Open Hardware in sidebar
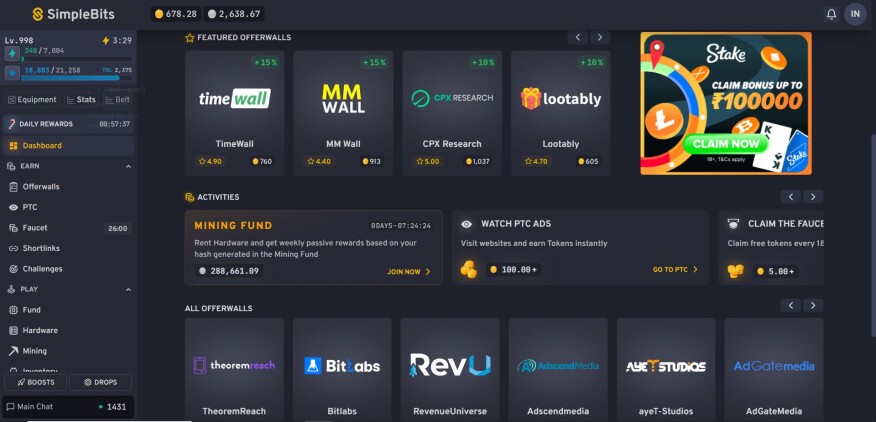The height and width of the screenshot is (422, 876). [x=68, y=330]
